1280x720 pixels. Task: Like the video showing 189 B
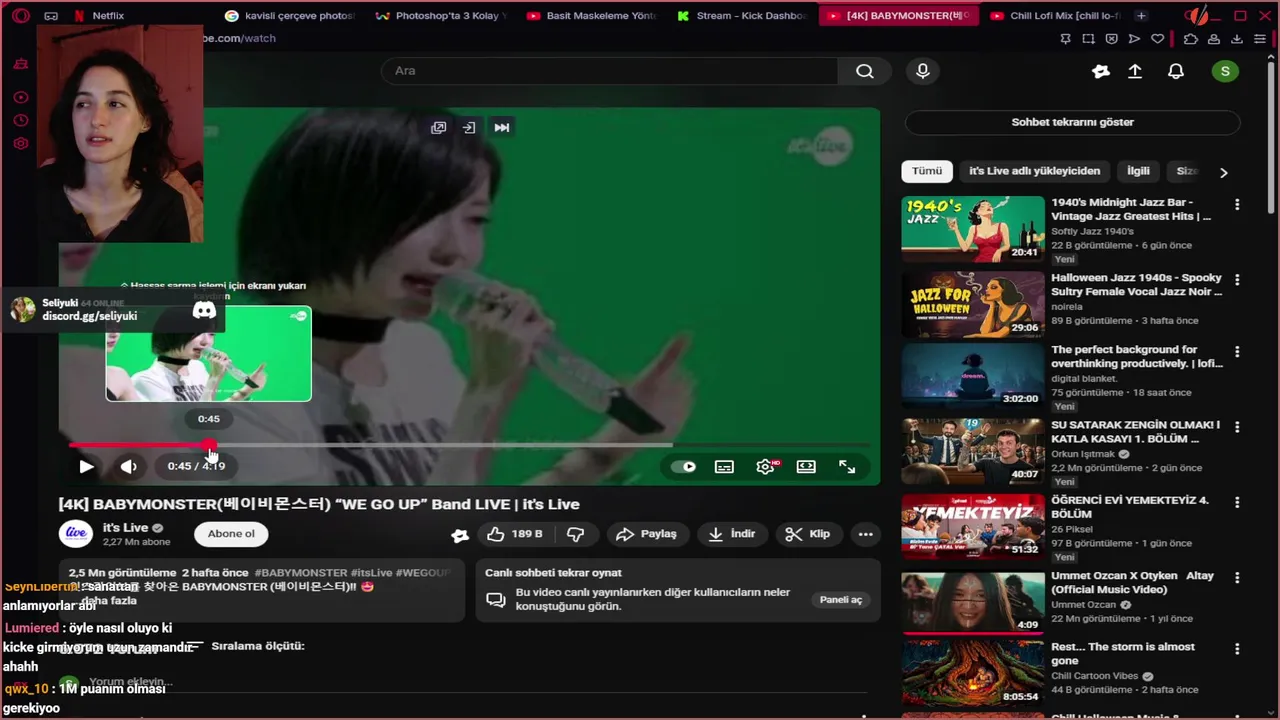514,534
